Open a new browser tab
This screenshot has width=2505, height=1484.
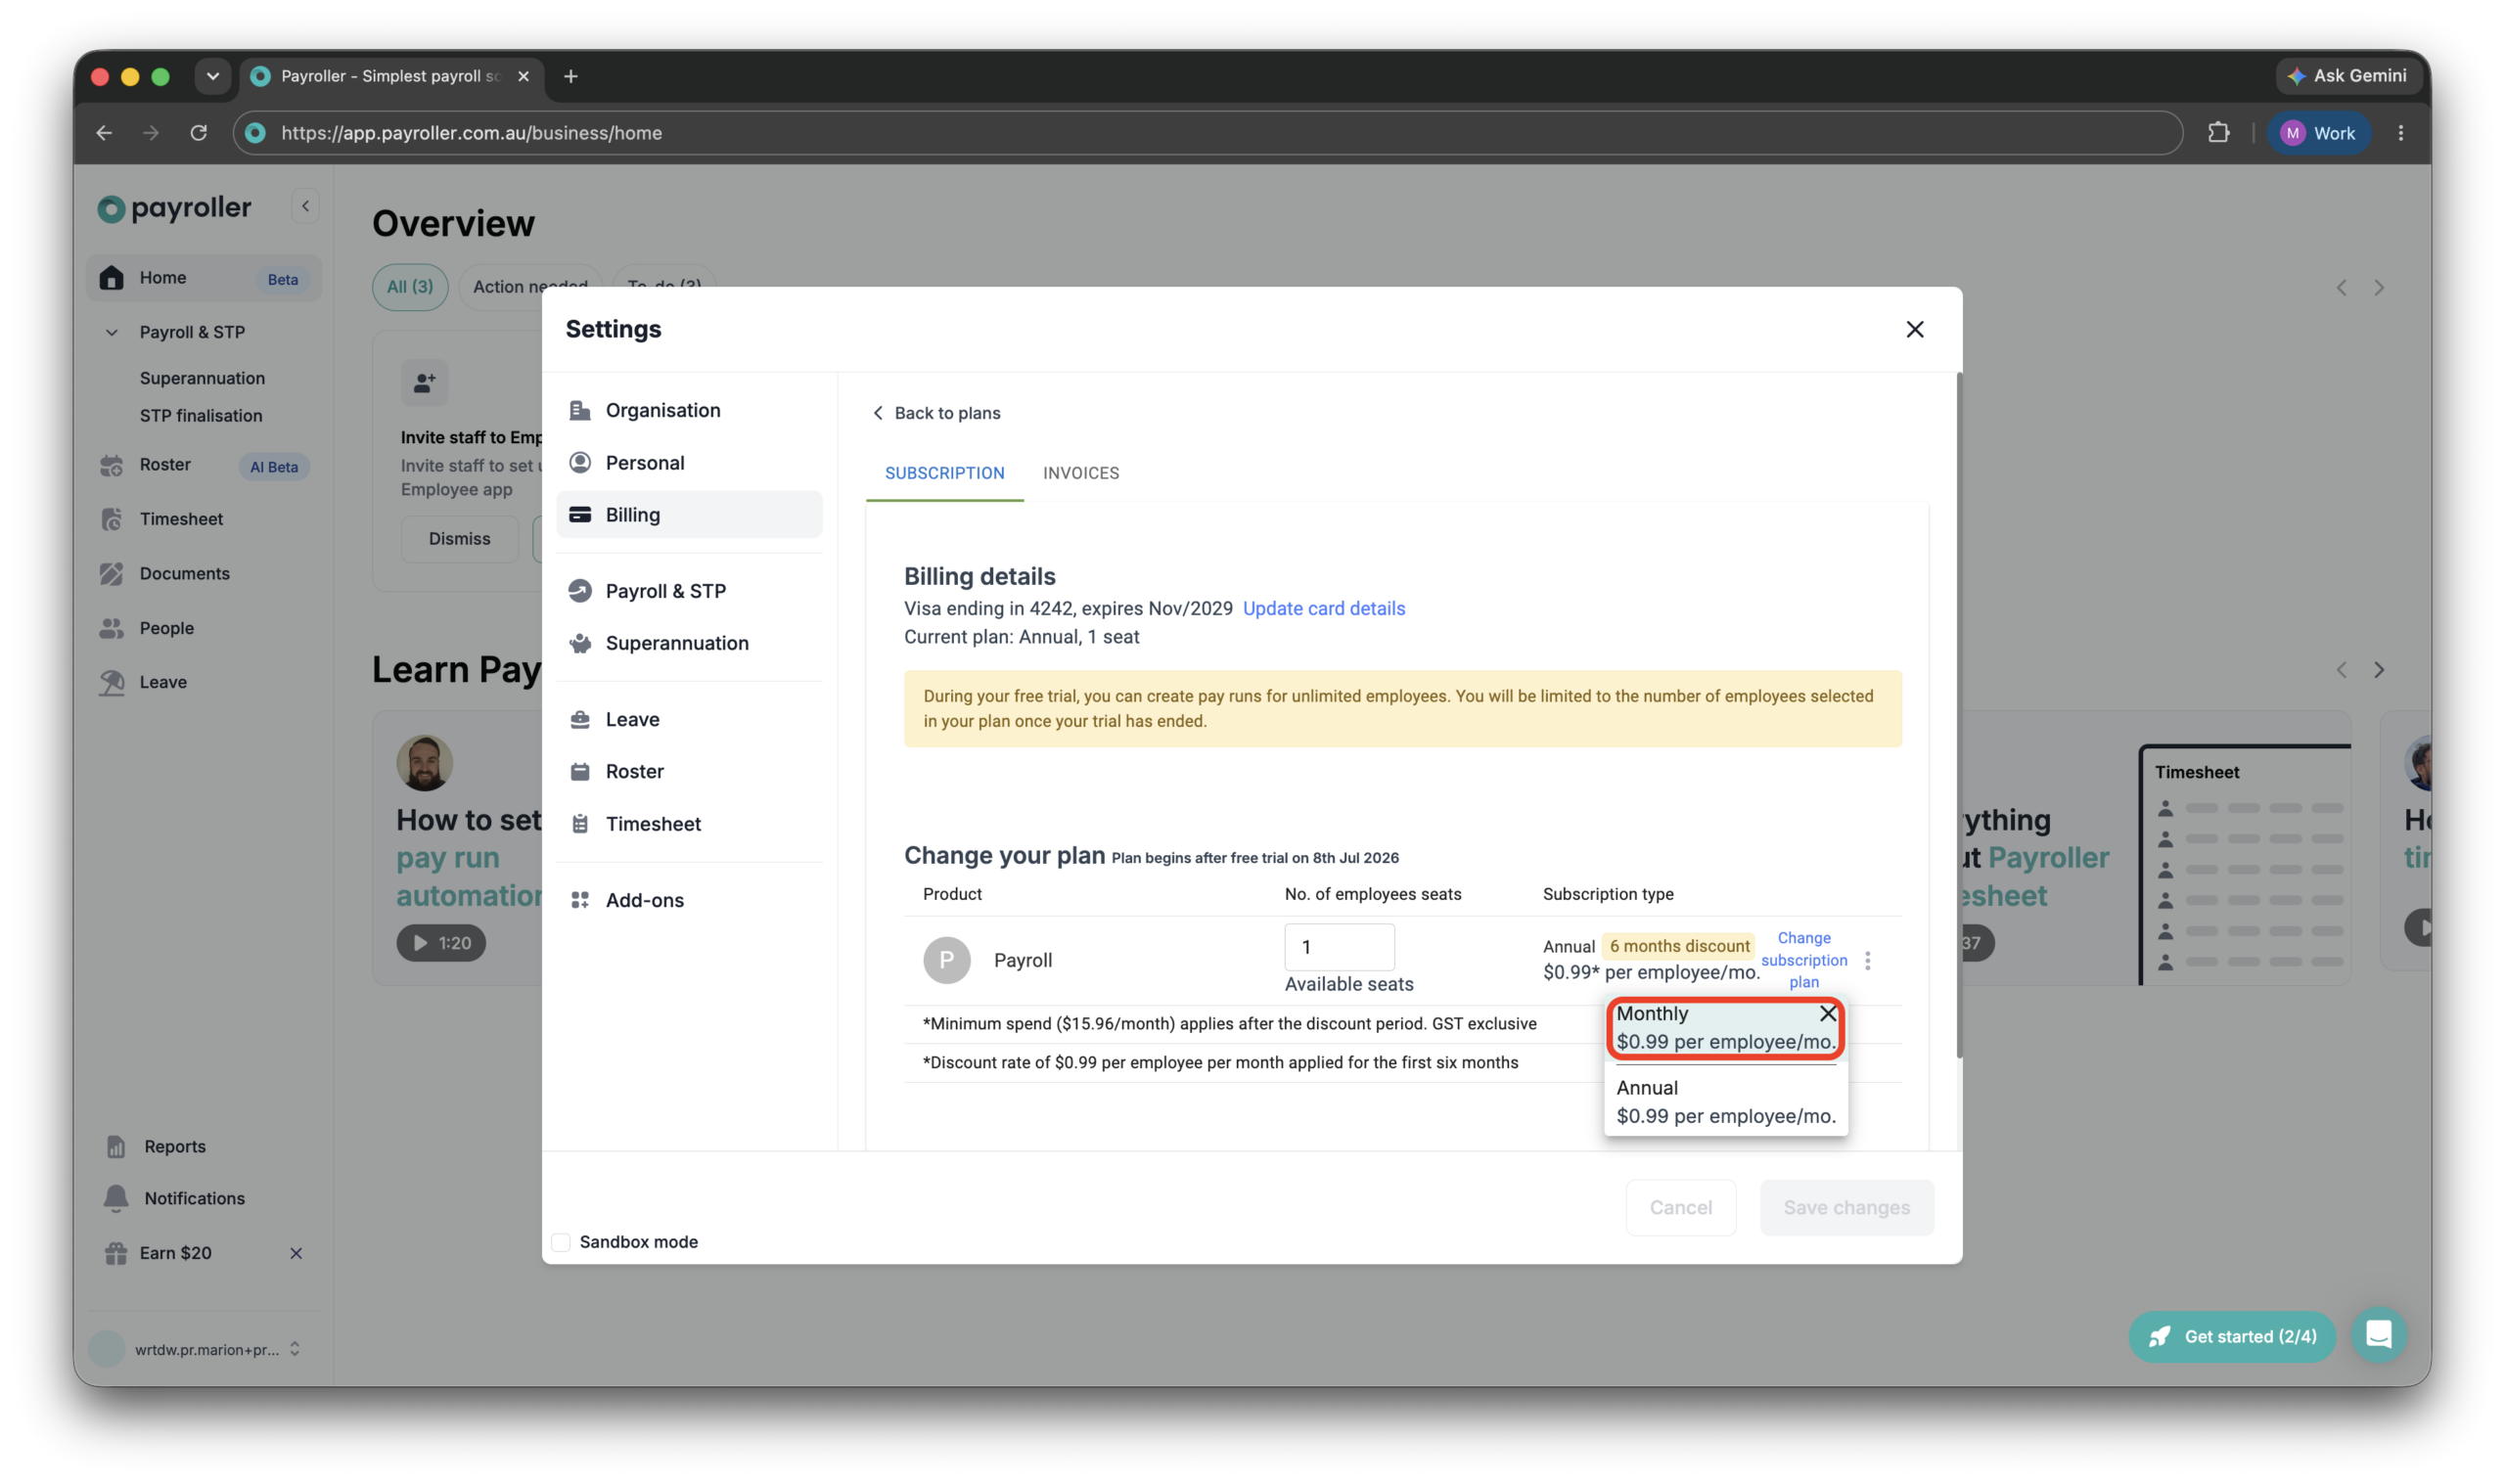(x=570, y=76)
